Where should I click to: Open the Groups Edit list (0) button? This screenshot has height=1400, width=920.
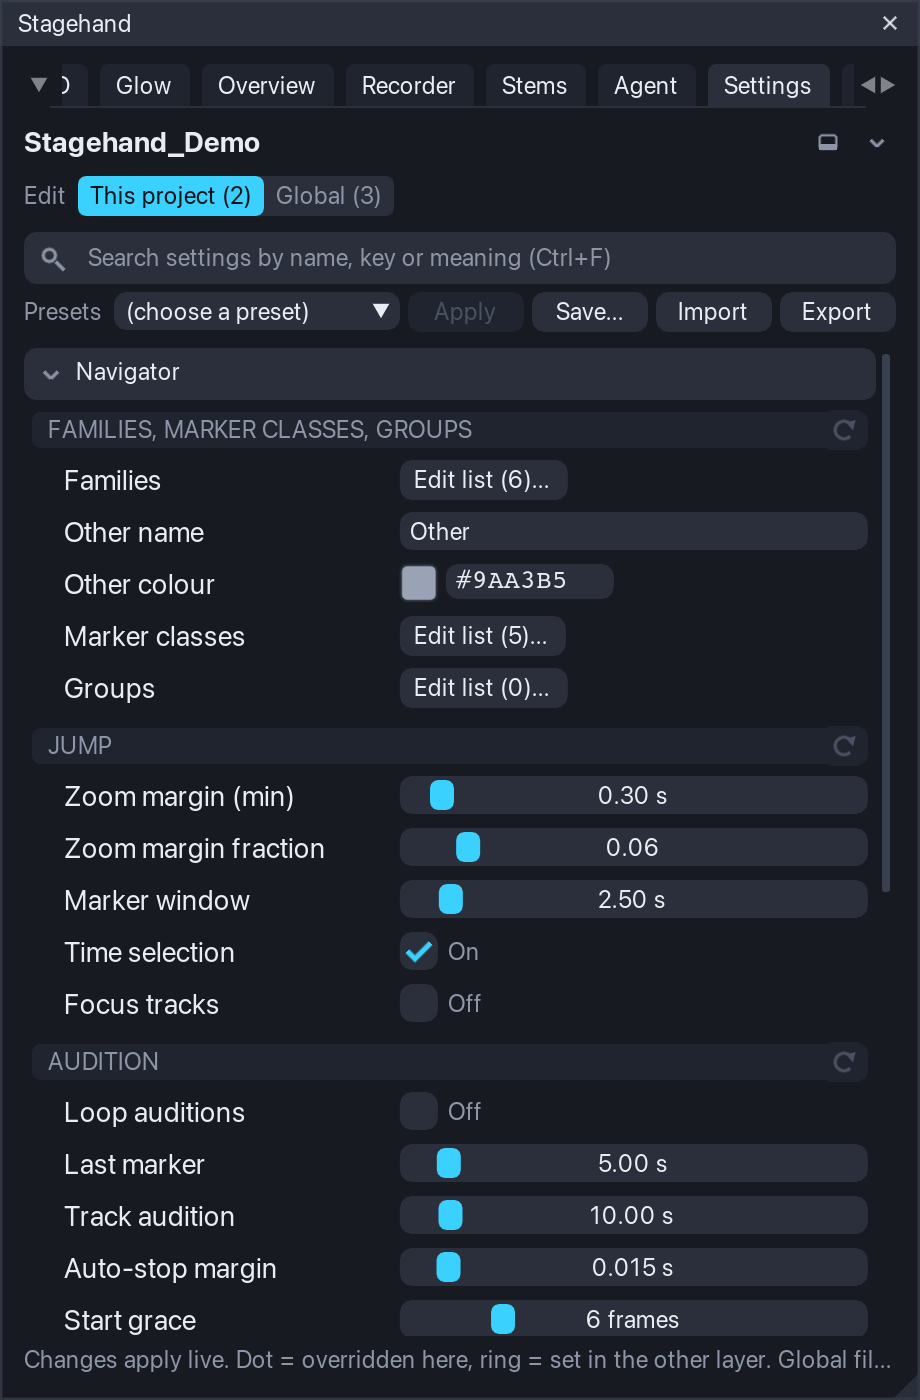coord(483,688)
